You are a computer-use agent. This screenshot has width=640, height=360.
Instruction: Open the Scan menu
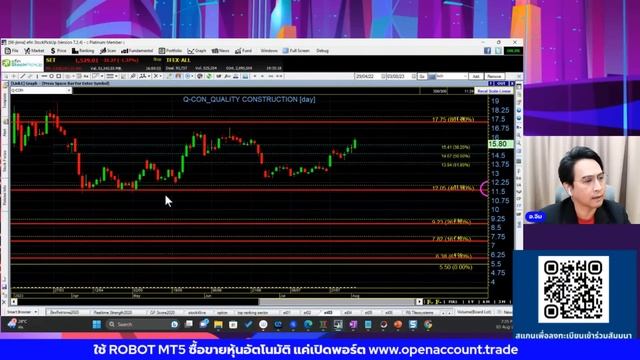tap(108, 51)
